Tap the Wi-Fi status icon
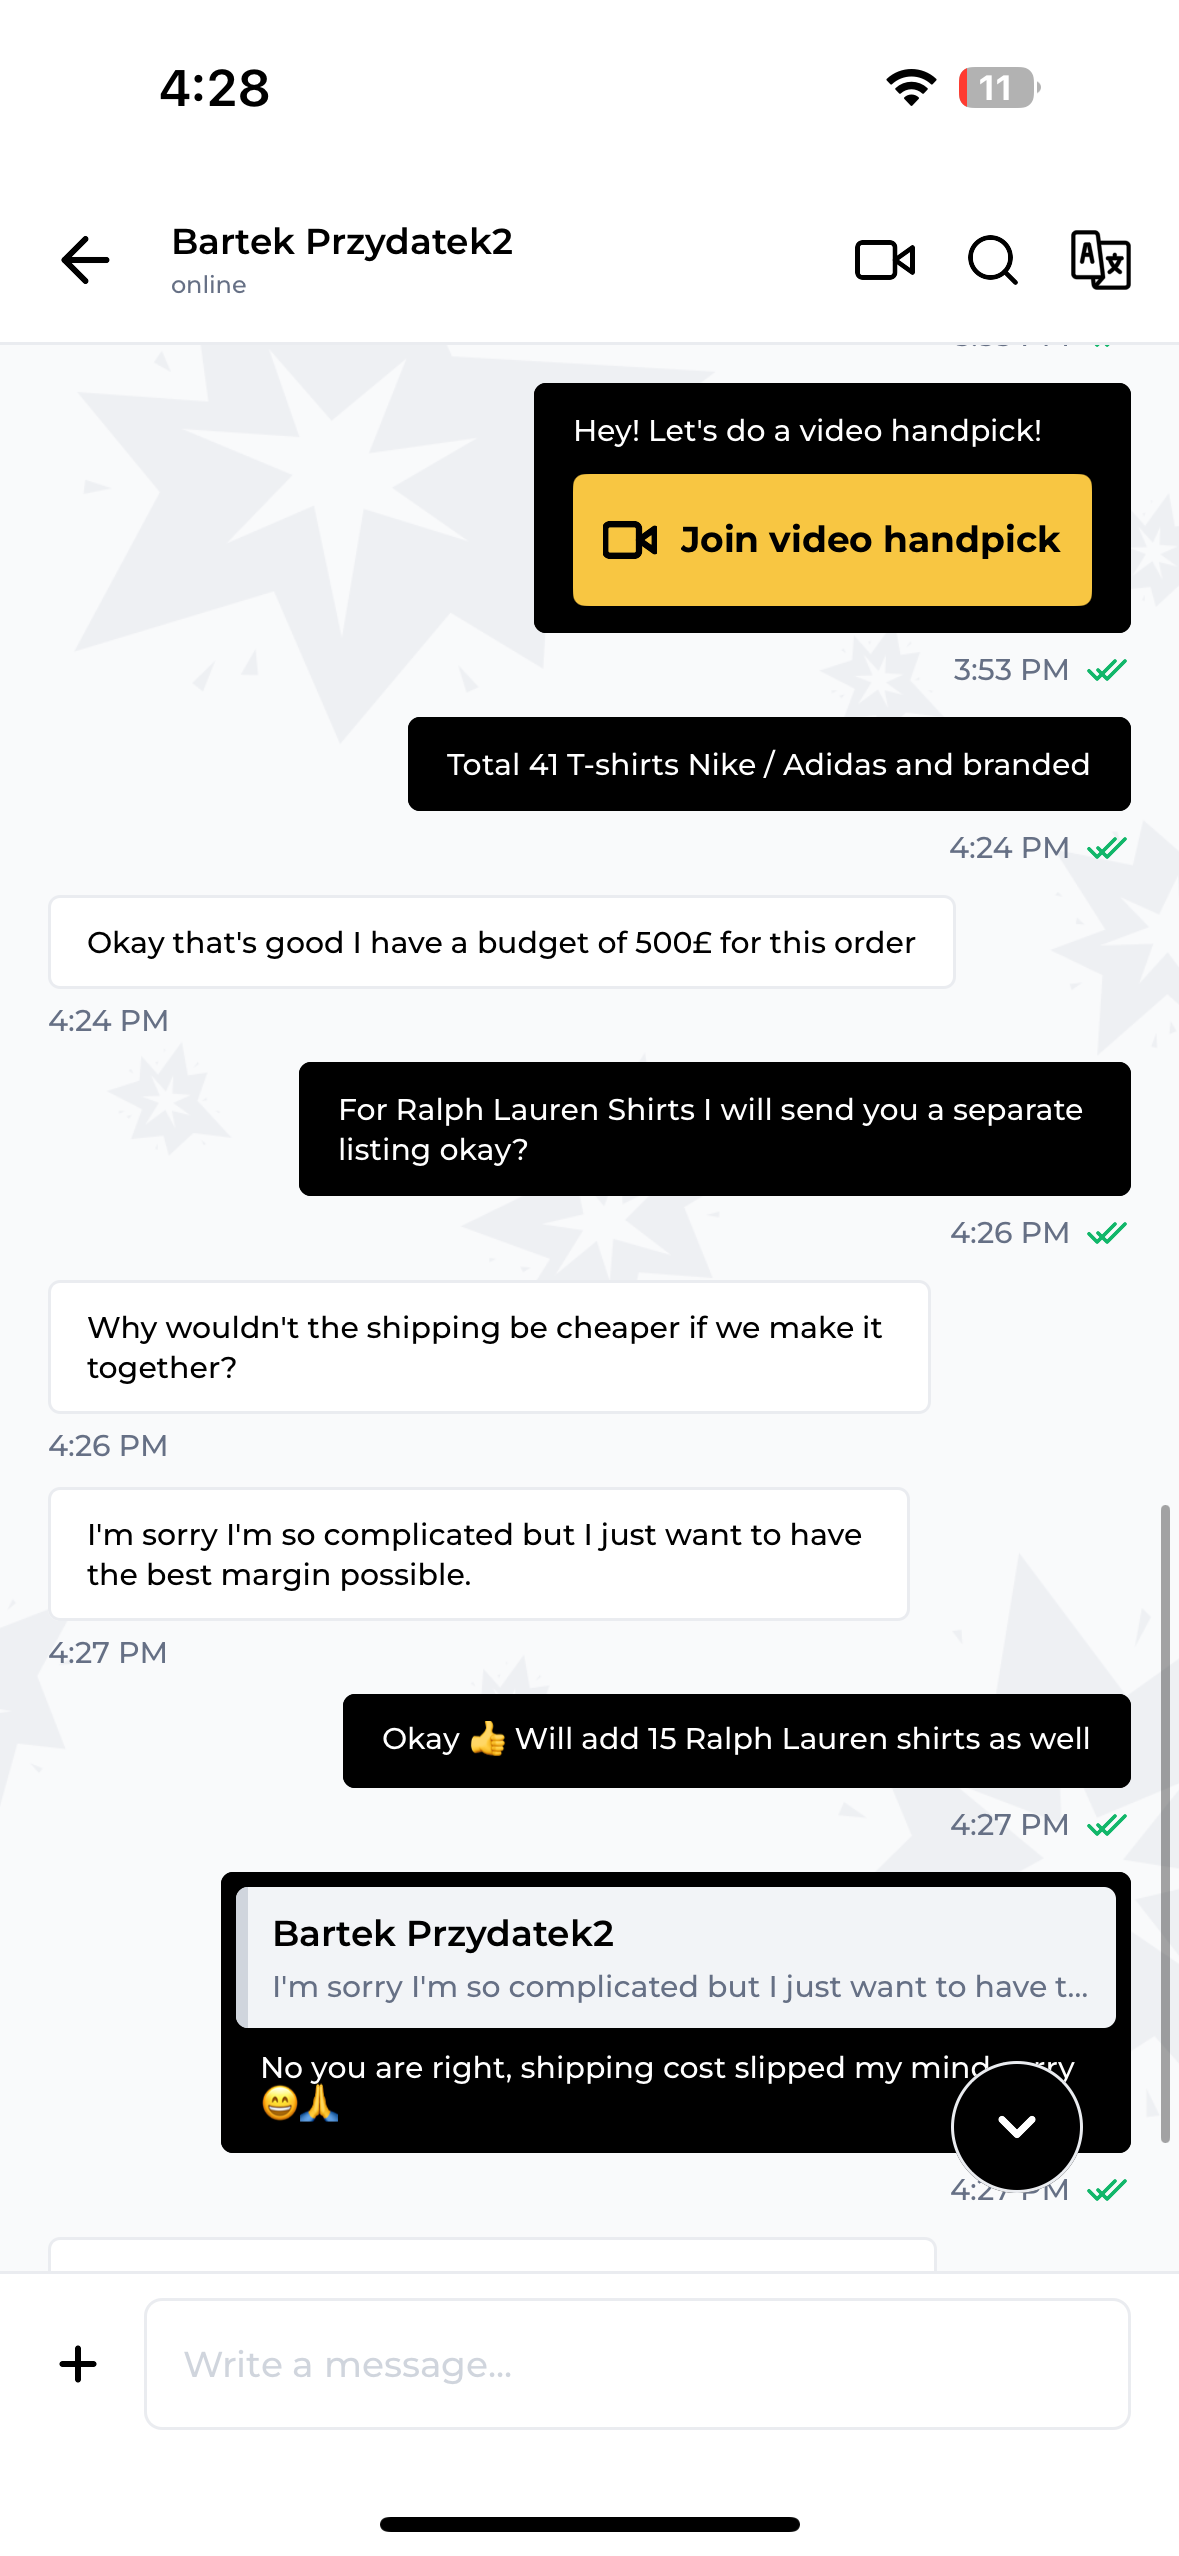Viewport: 1179px width, 2556px height. [911, 88]
